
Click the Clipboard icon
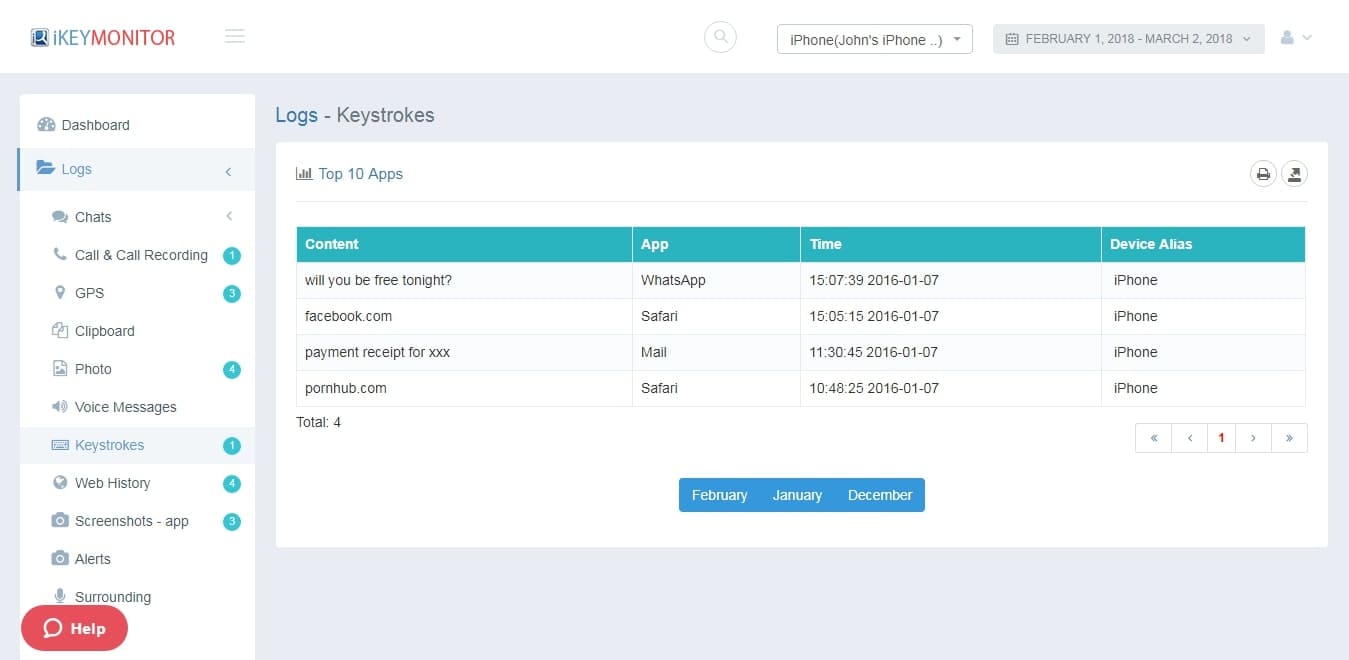59,330
